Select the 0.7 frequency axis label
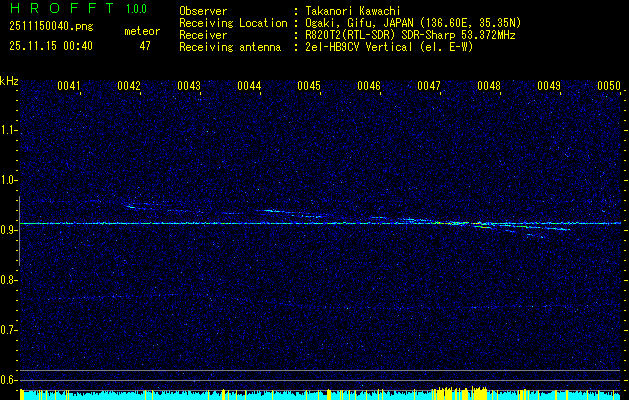This screenshot has height=400, width=629. point(9,330)
